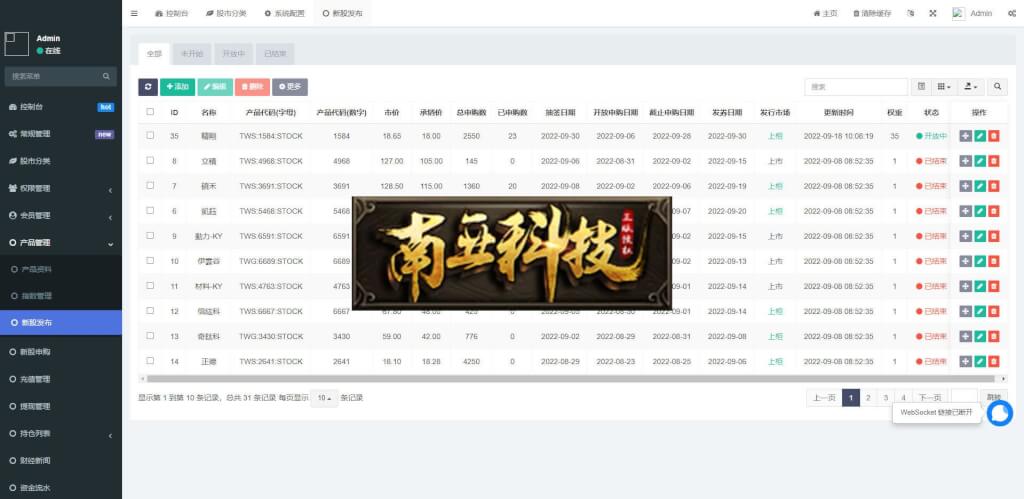Open the 更多 more actions dropdown
The image size is (1024, 499).
[x=290, y=87]
